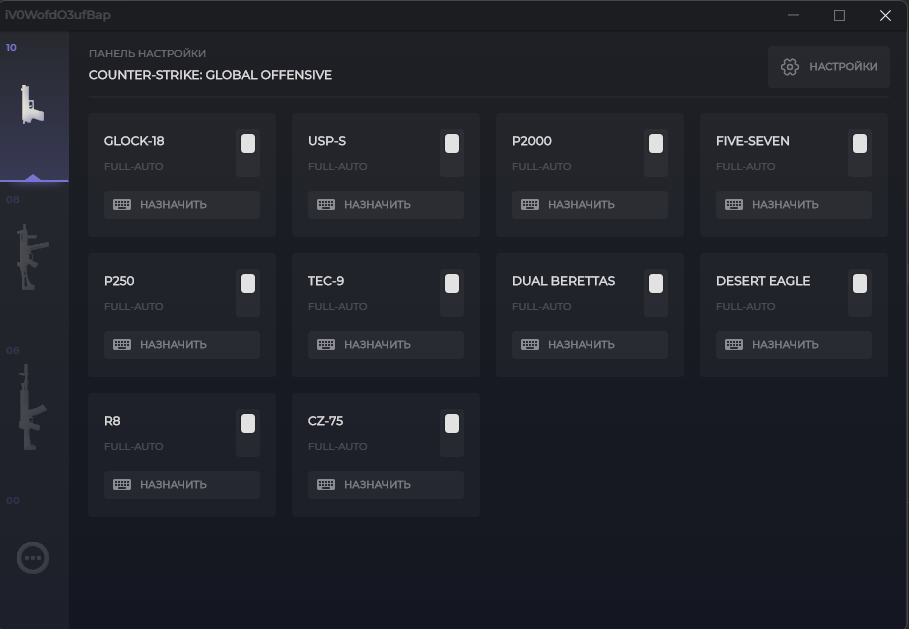
Task: Click keyboard icon on USP-S card
Action: (326, 205)
